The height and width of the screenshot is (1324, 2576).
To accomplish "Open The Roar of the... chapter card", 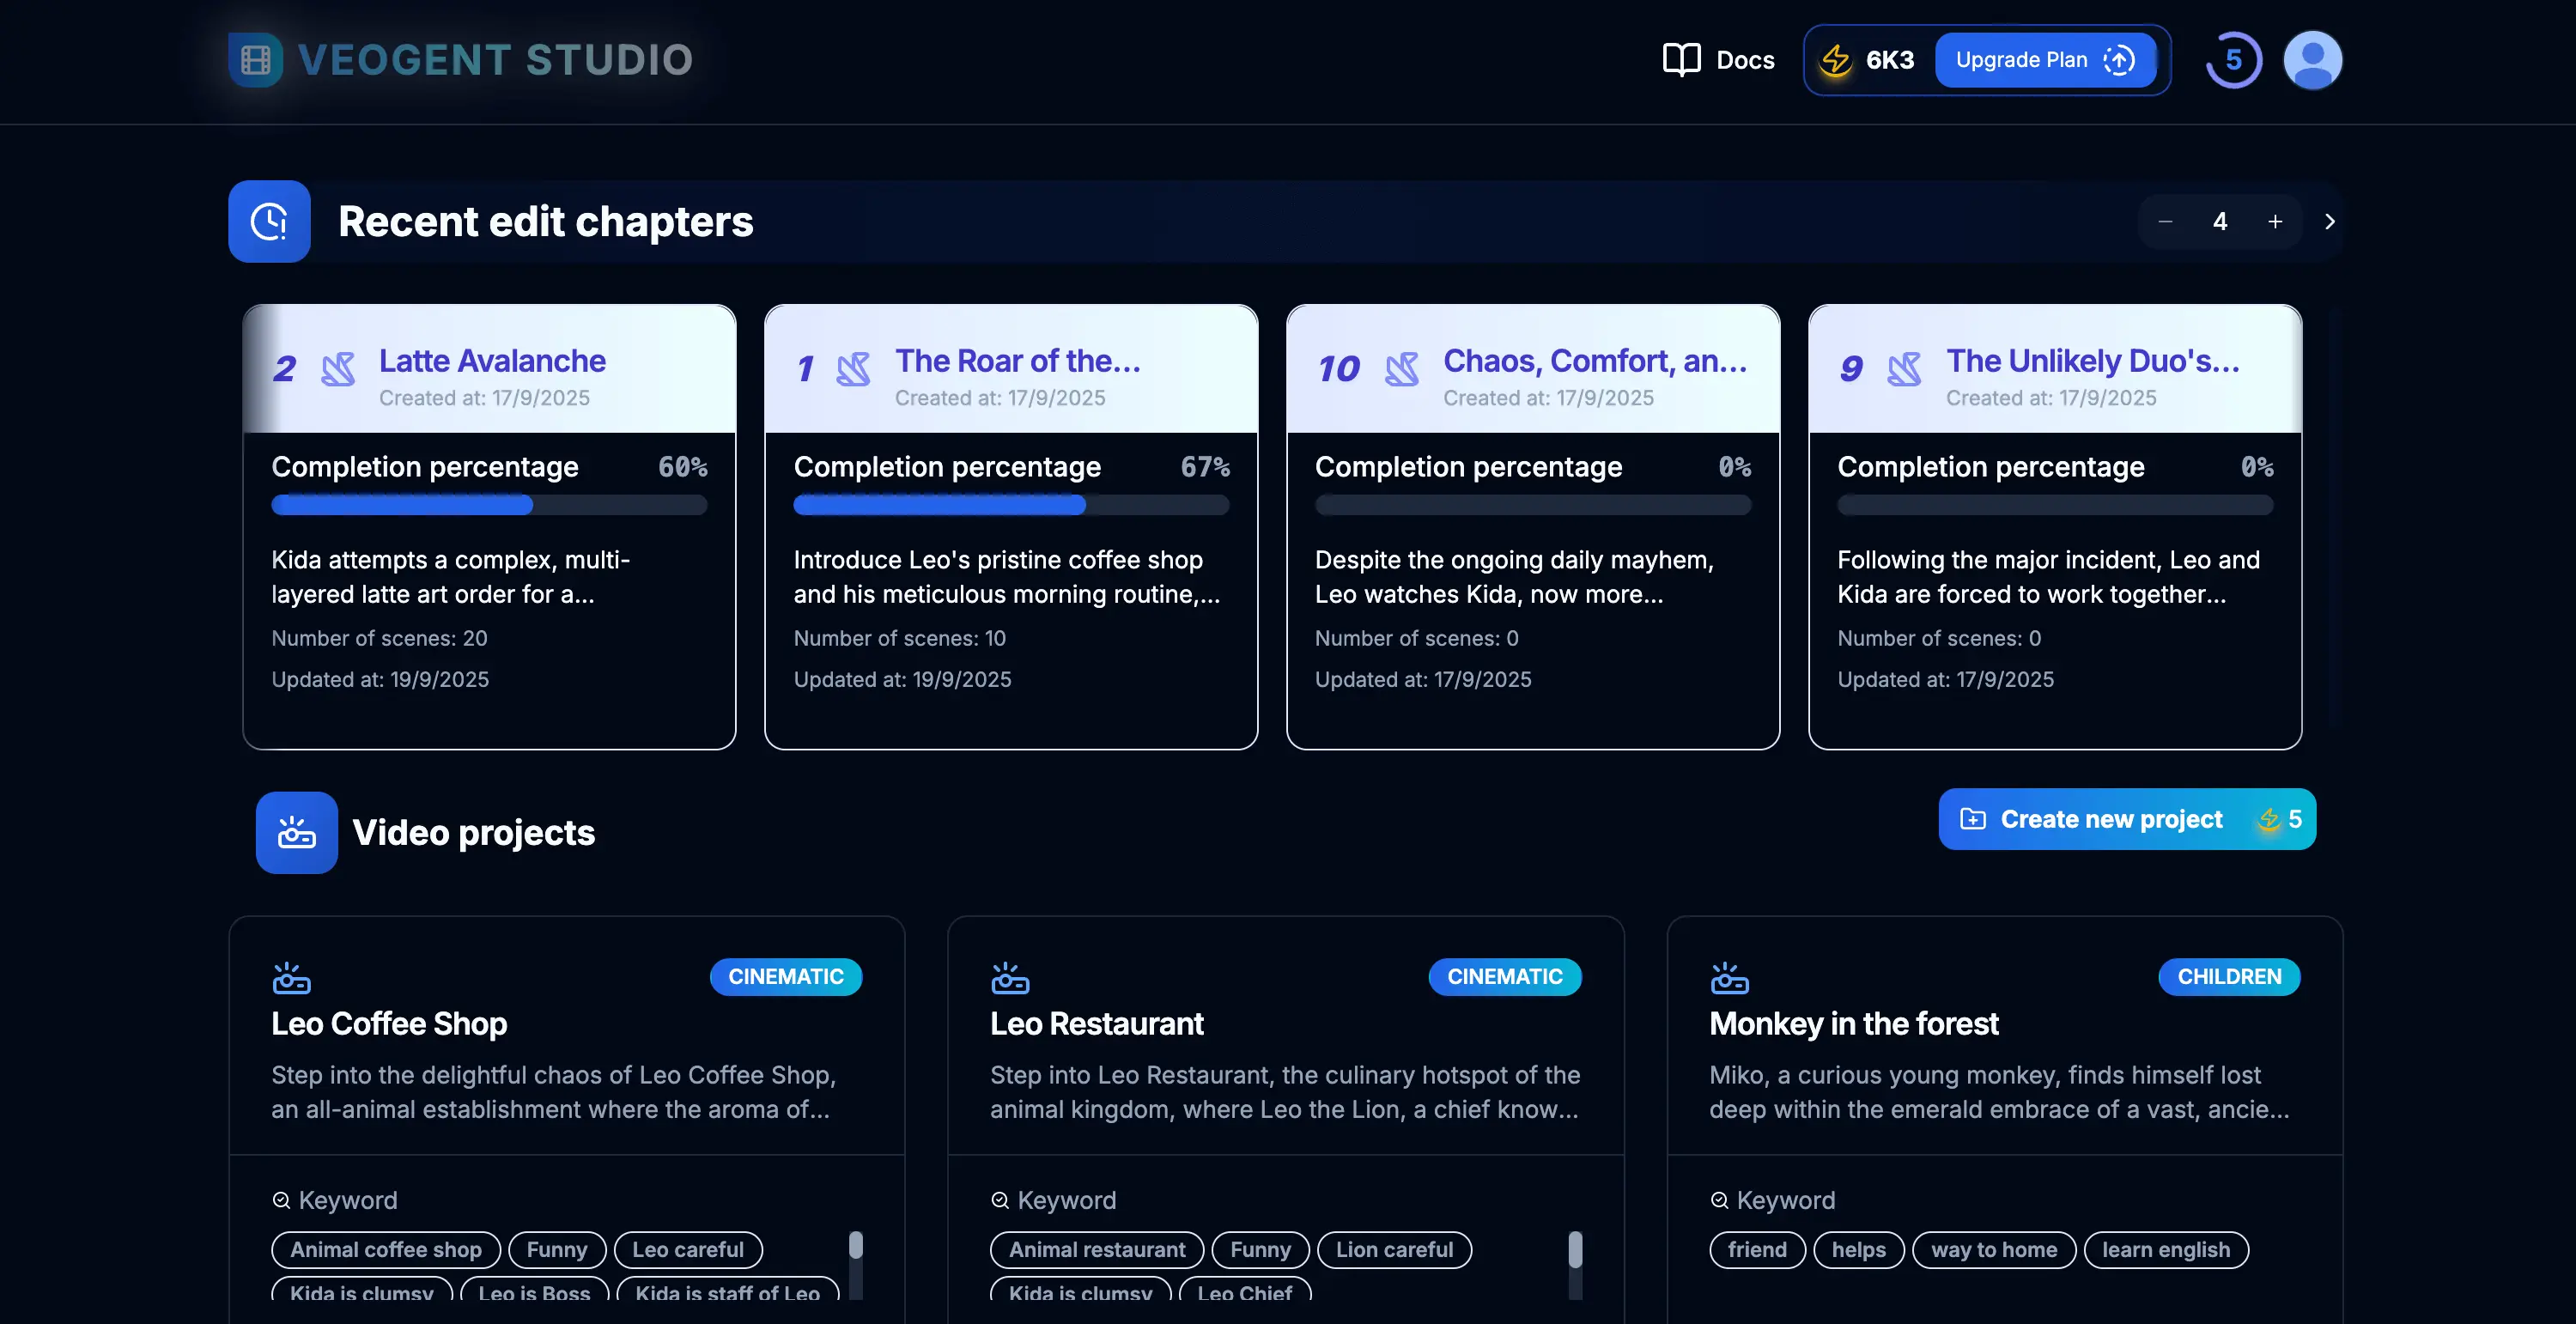I will [1011, 580].
